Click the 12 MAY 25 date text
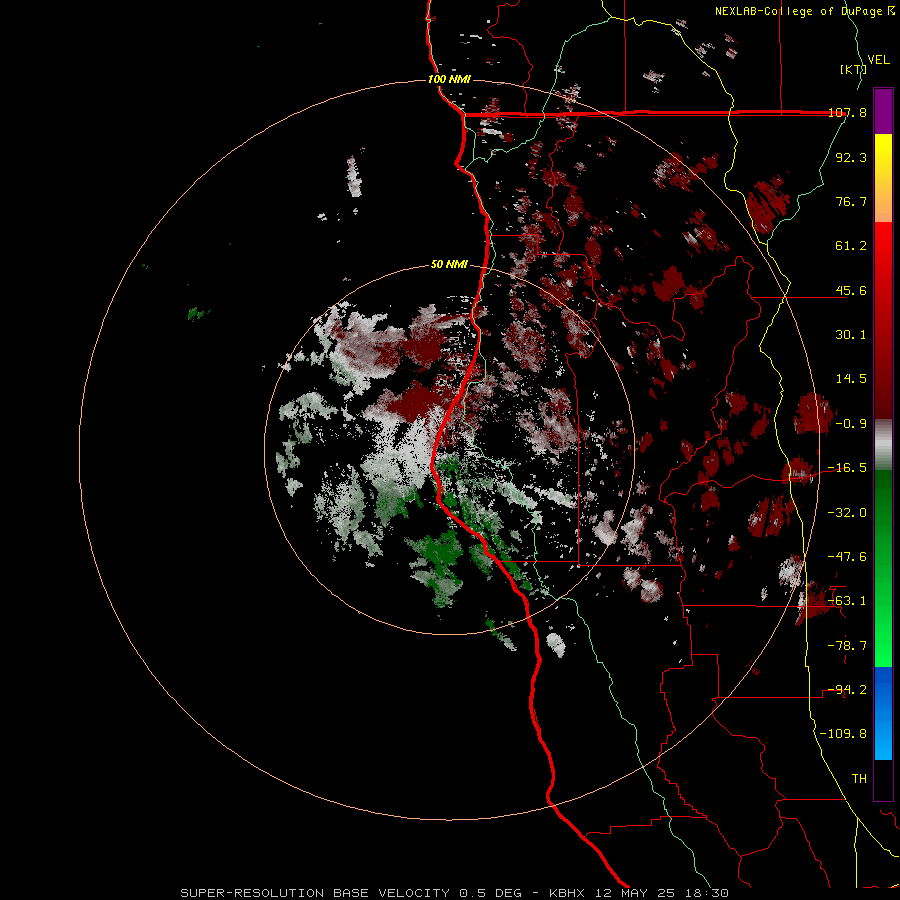Viewport: 900px width, 900px height. tap(634, 893)
